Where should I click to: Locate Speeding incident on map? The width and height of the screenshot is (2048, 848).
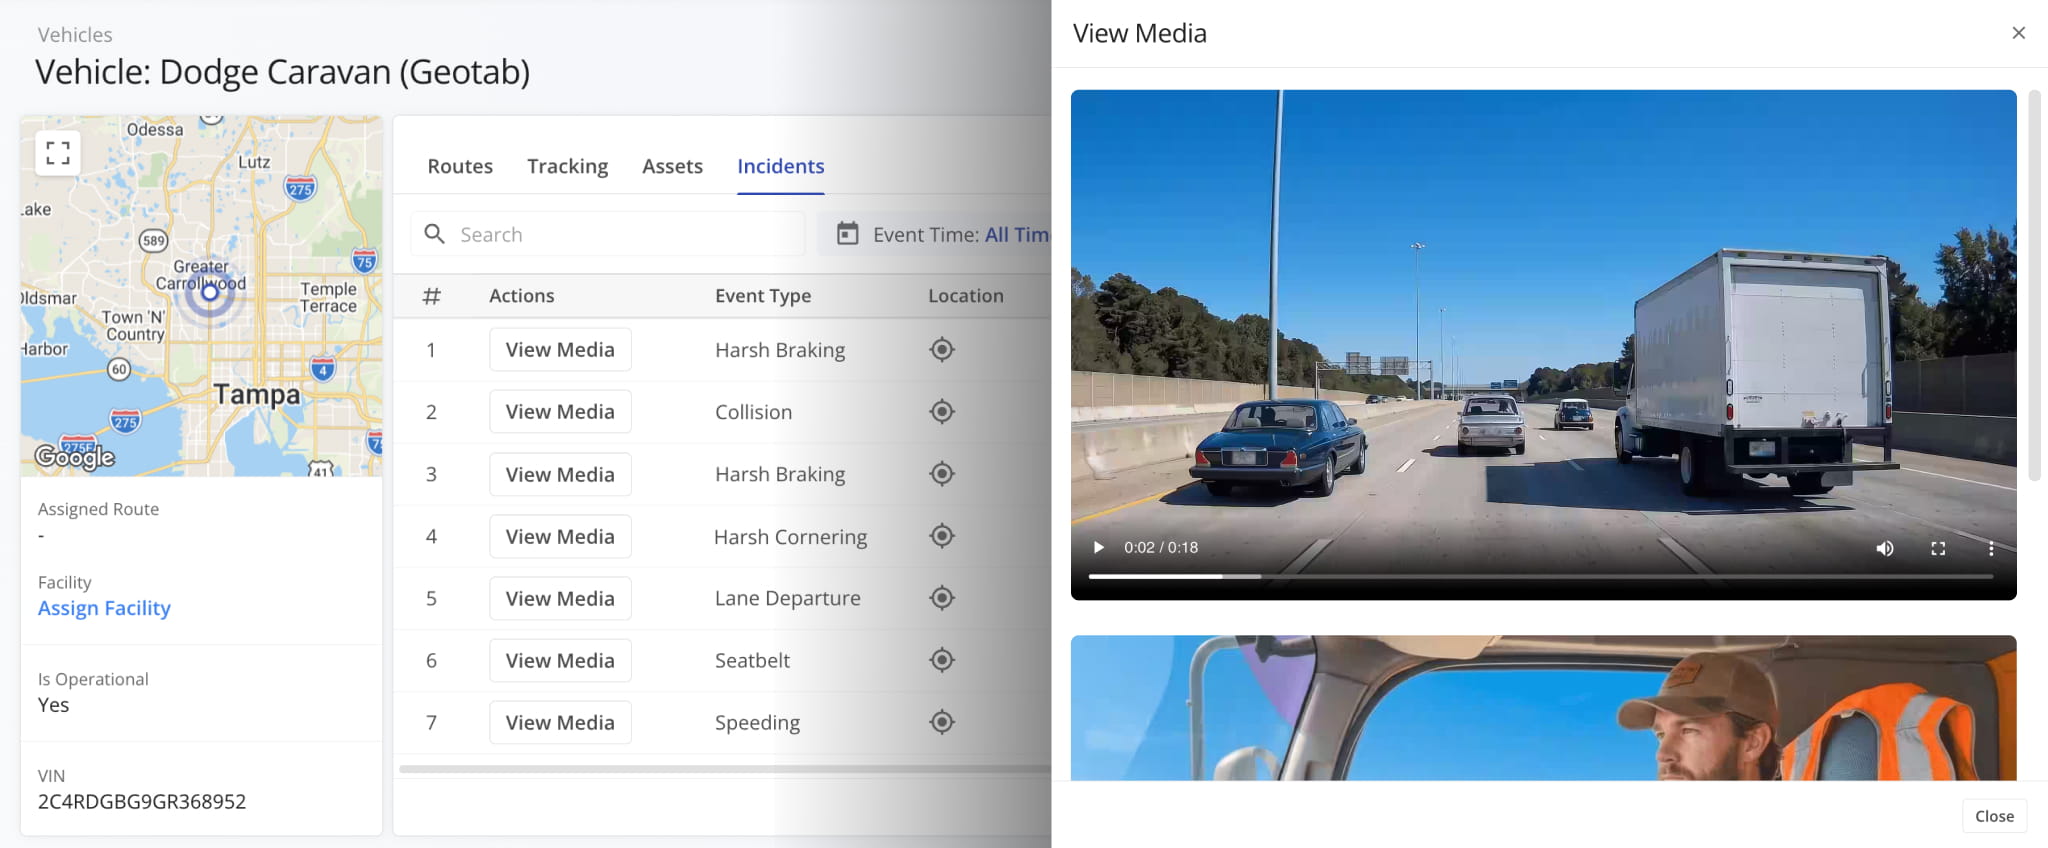[x=942, y=722]
